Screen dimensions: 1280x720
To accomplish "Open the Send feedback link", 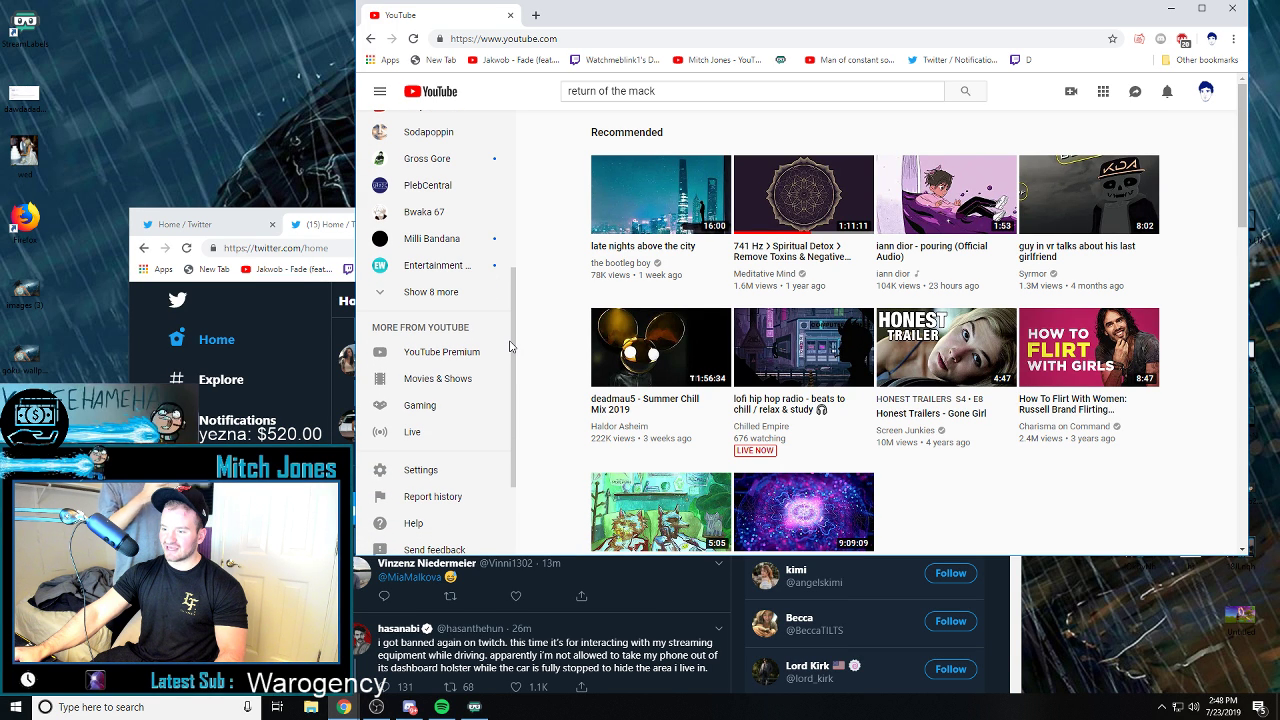I will 435,549.
